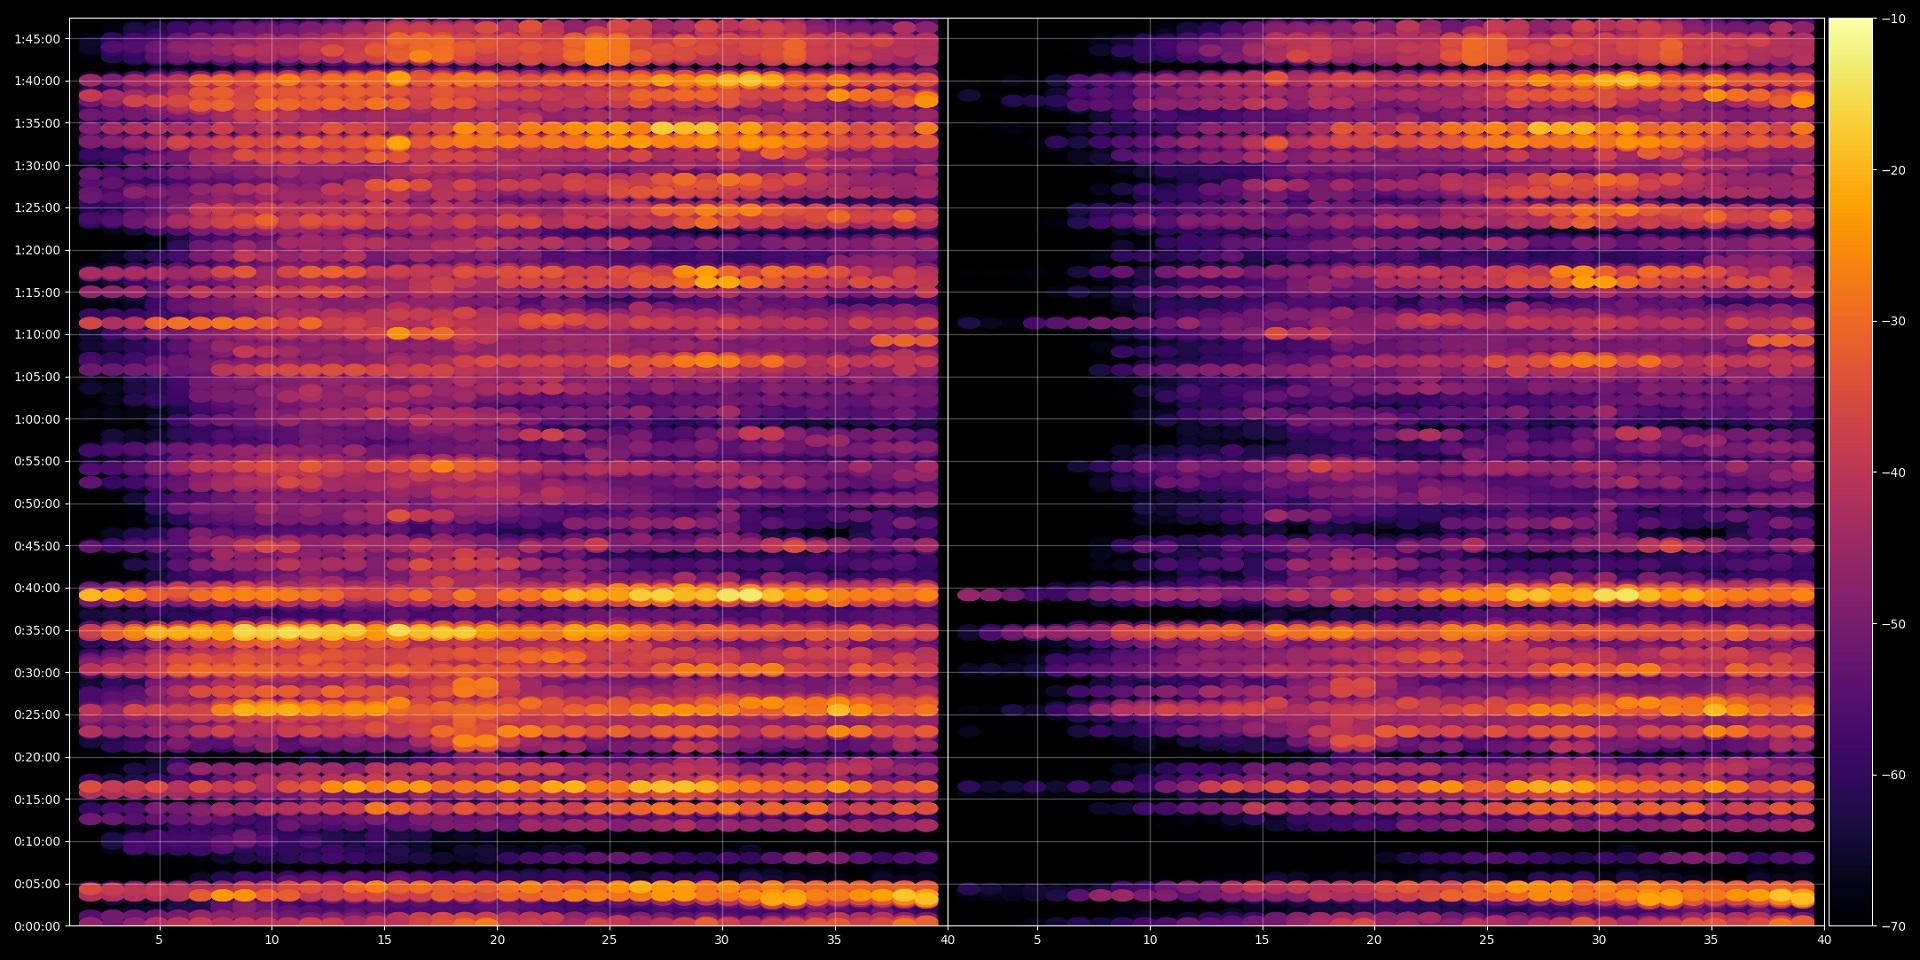Pick the 0:15:00 y-axis tick label
The height and width of the screenshot is (960, 1920).
click(37, 799)
